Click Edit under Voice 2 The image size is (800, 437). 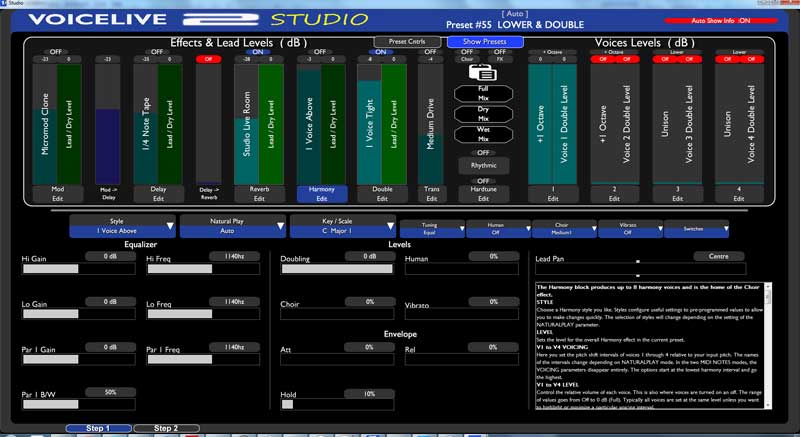(x=615, y=194)
